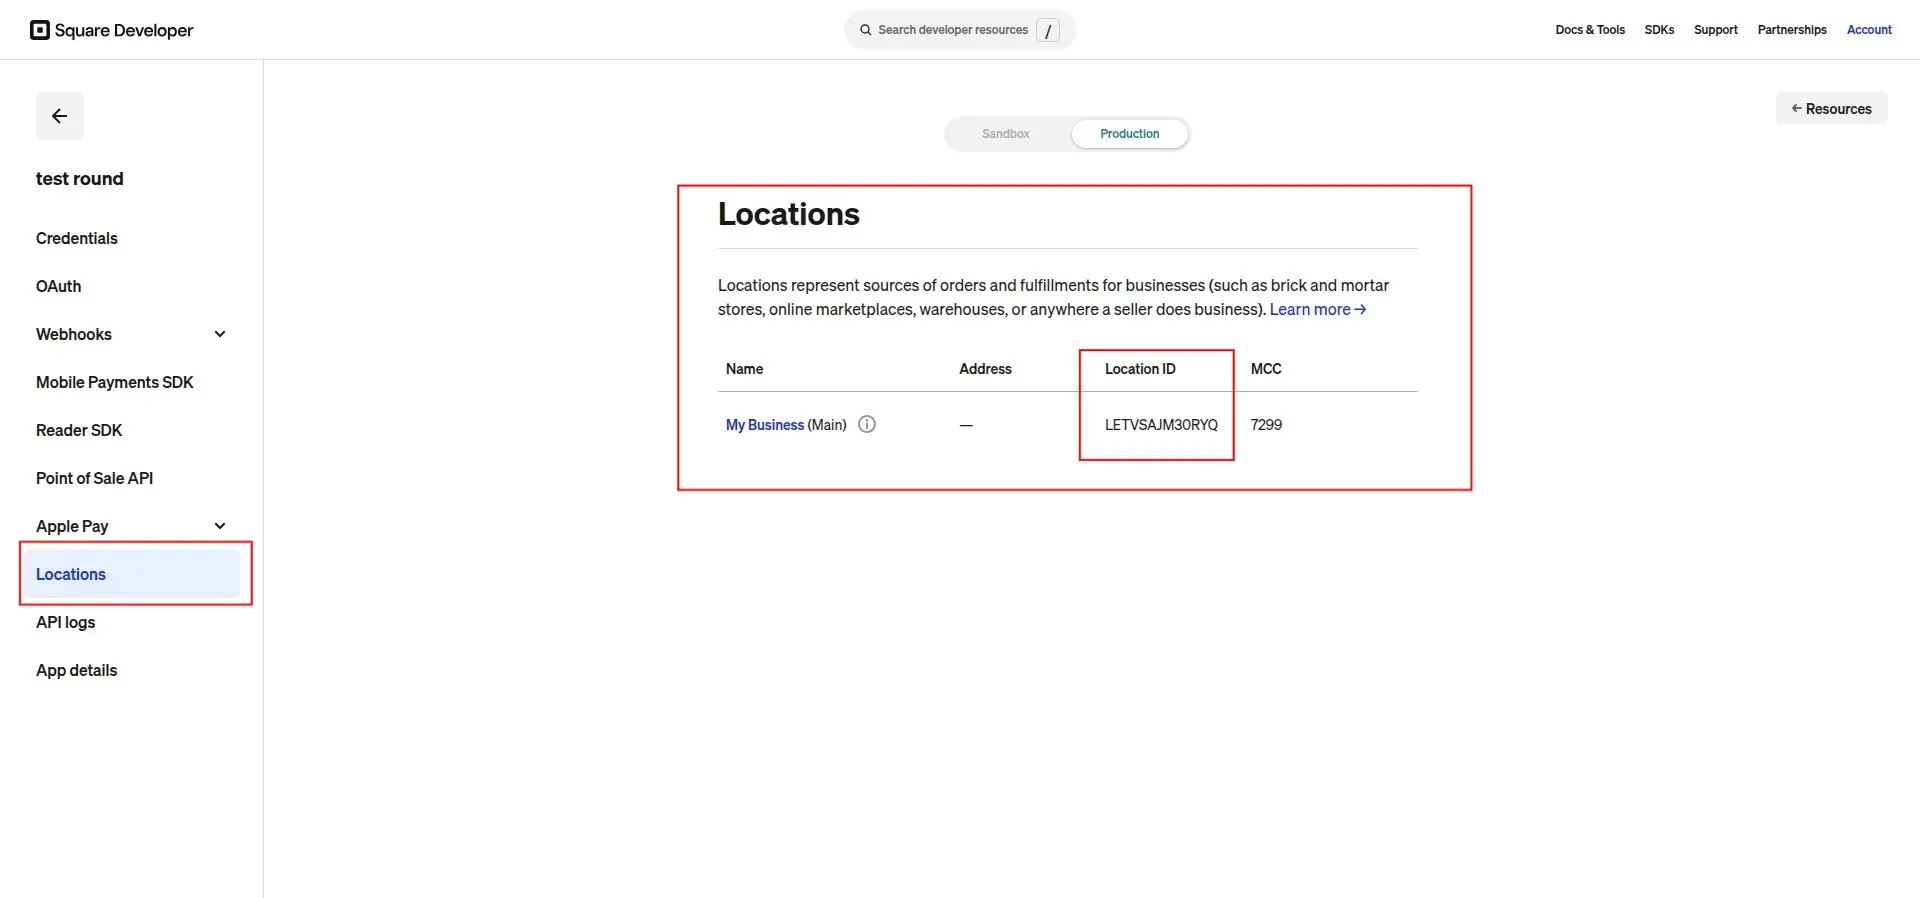Screen dimensions: 1920x898
Task: Select Locations in the sidebar
Action: click(x=133, y=574)
